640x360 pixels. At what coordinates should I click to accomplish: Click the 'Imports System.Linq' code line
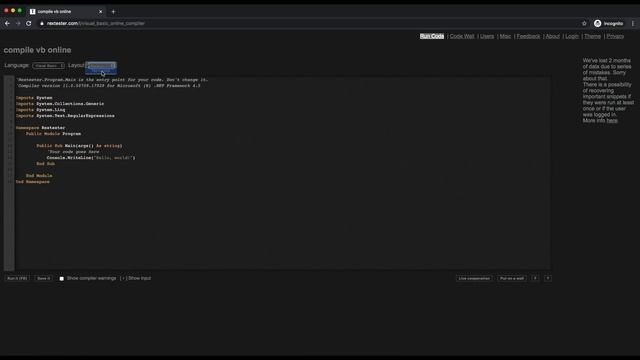pos(40,110)
